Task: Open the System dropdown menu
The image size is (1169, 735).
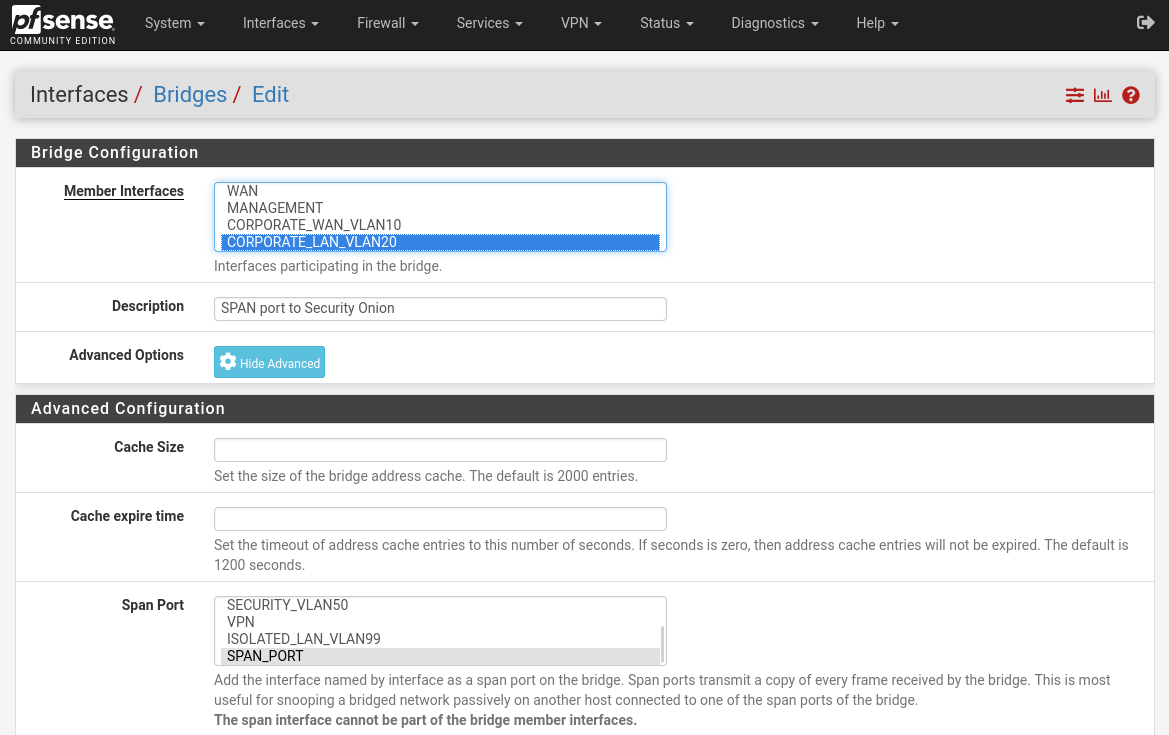Action: point(174,23)
